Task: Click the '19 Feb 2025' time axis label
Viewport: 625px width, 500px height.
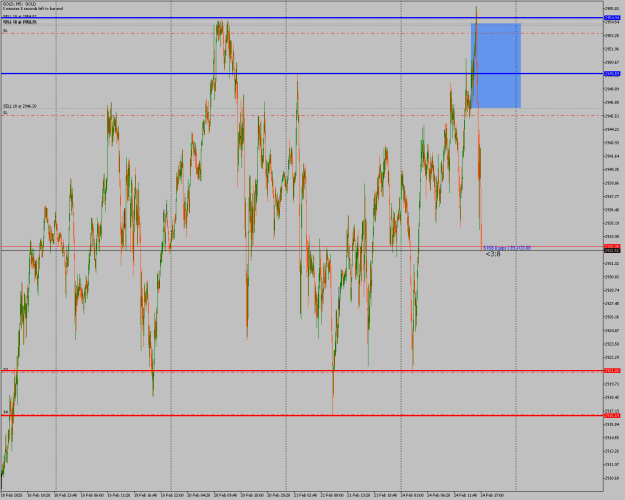Action: tap(13, 495)
